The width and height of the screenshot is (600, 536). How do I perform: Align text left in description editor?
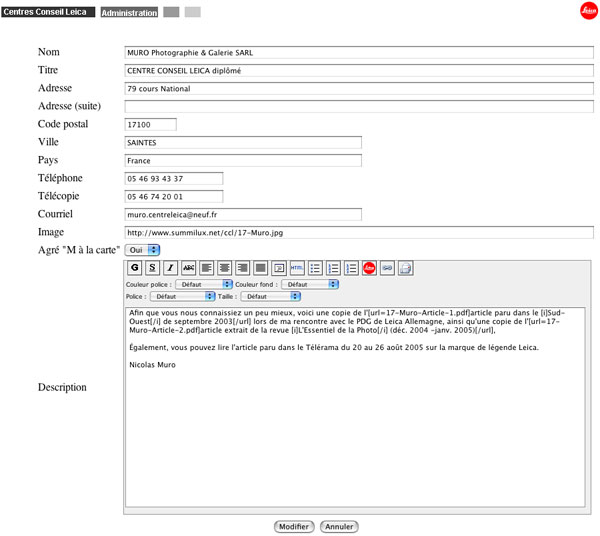click(x=207, y=268)
